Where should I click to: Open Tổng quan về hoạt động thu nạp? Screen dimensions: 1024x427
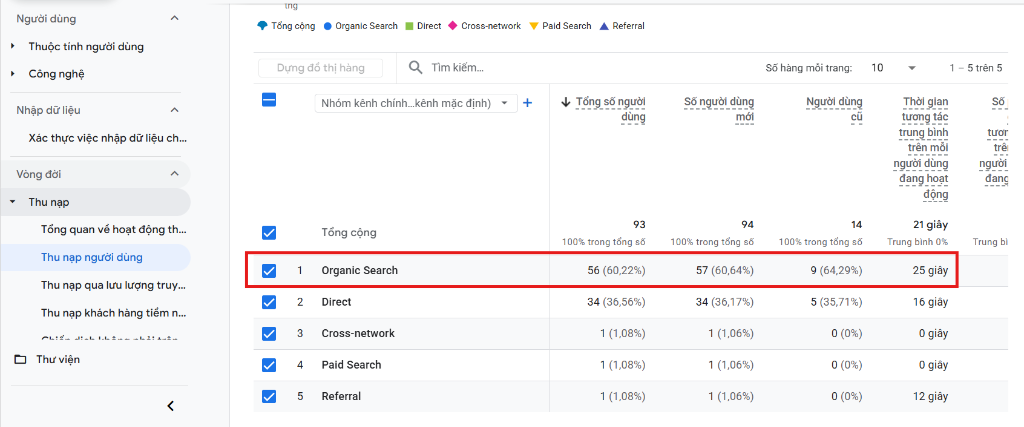point(114,230)
